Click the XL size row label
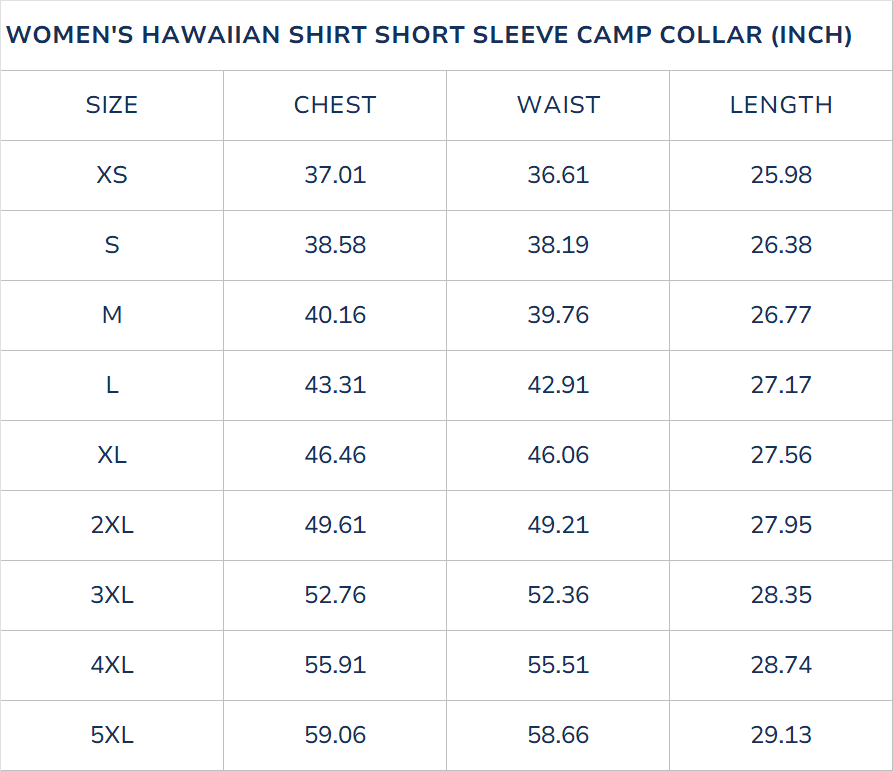This screenshot has width=893, height=771. (112, 455)
